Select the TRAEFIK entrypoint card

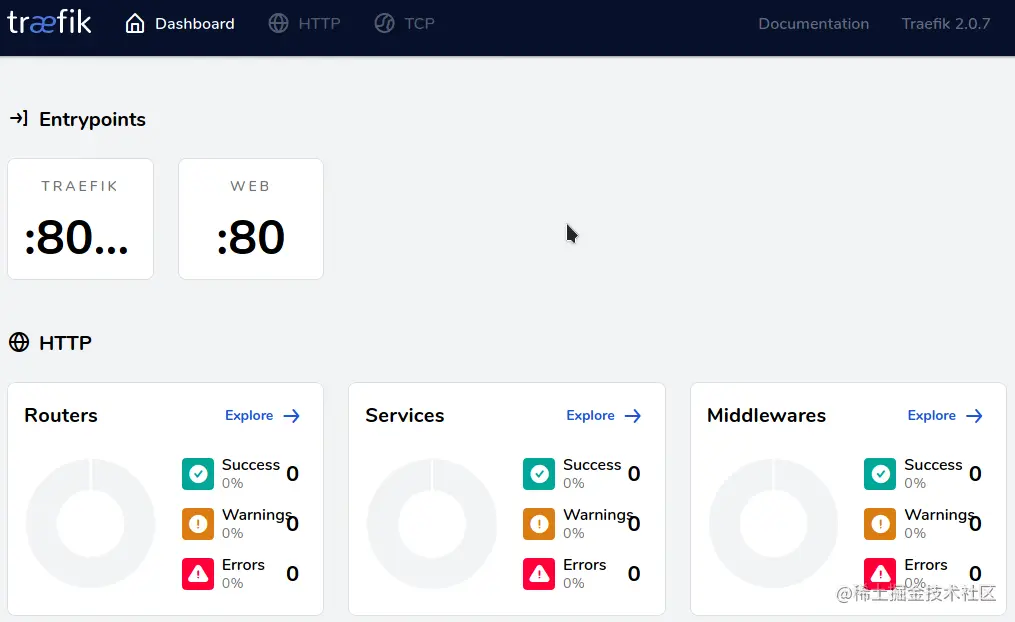(x=80, y=219)
